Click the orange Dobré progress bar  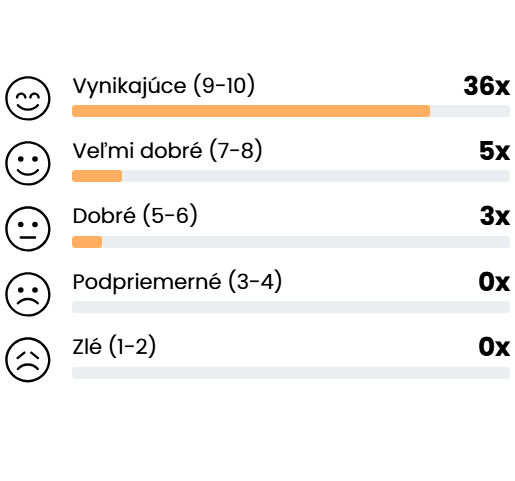(x=87, y=242)
